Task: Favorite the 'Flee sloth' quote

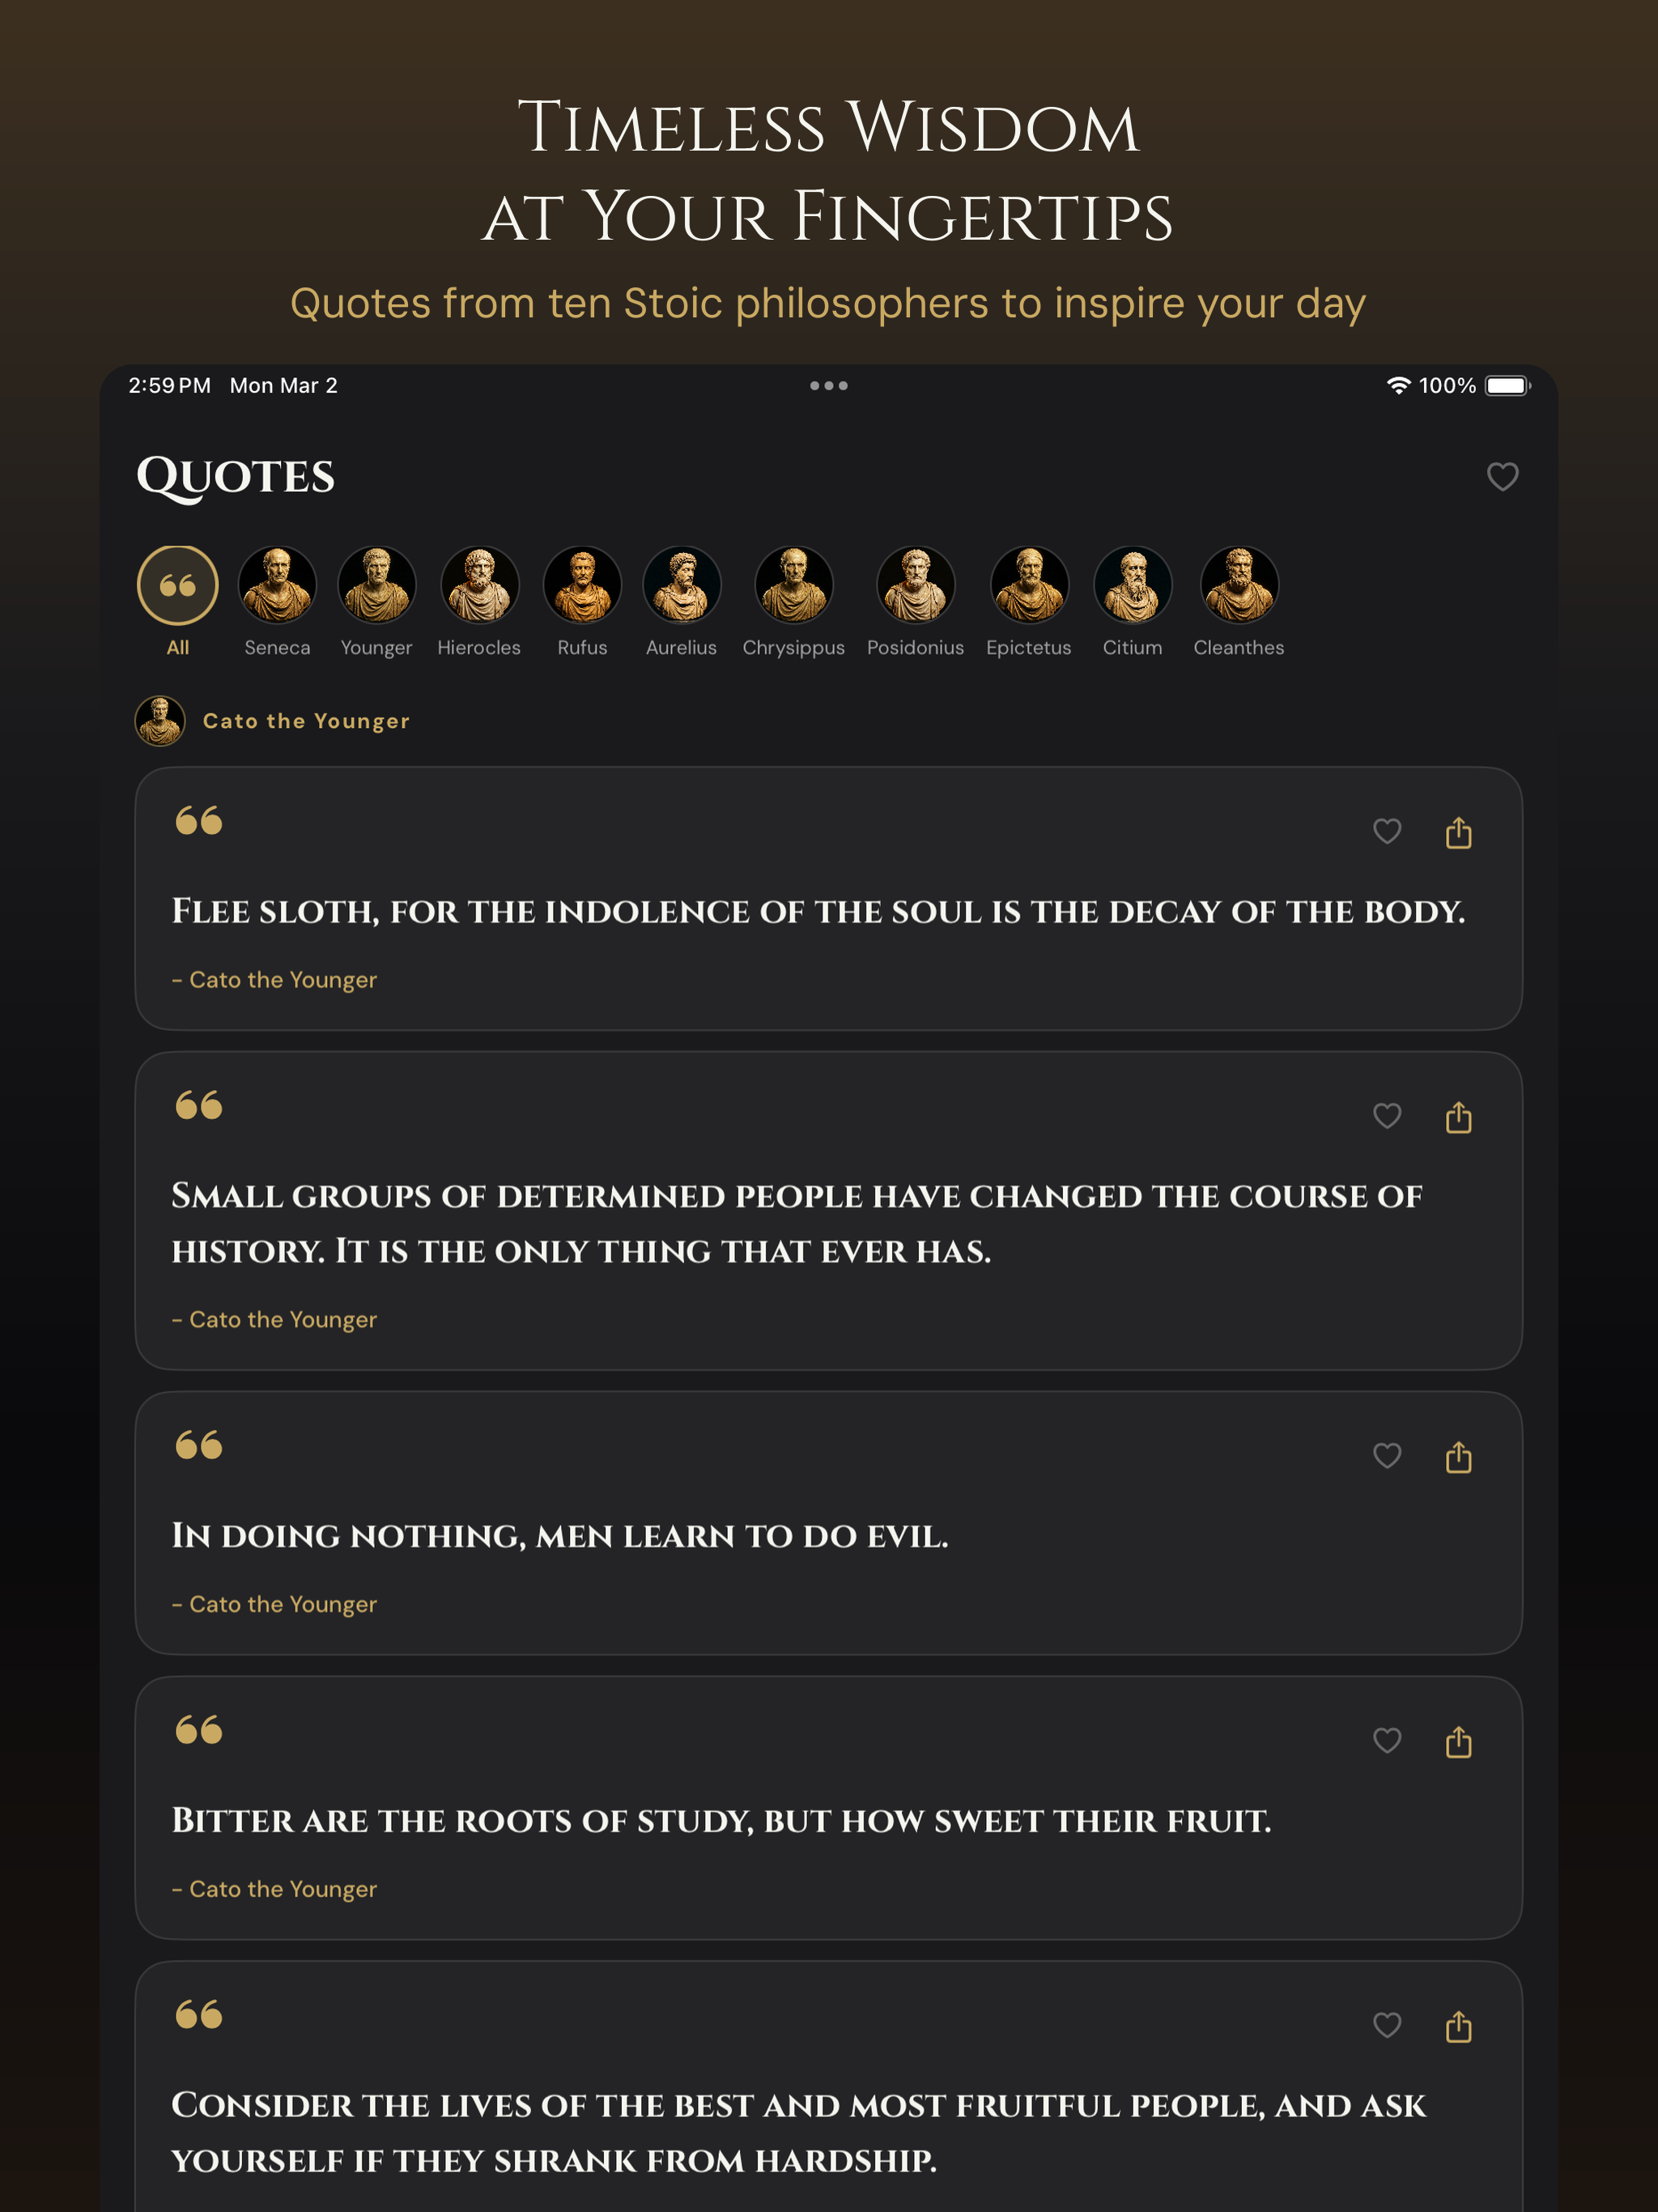Action: tap(1387, 831)
